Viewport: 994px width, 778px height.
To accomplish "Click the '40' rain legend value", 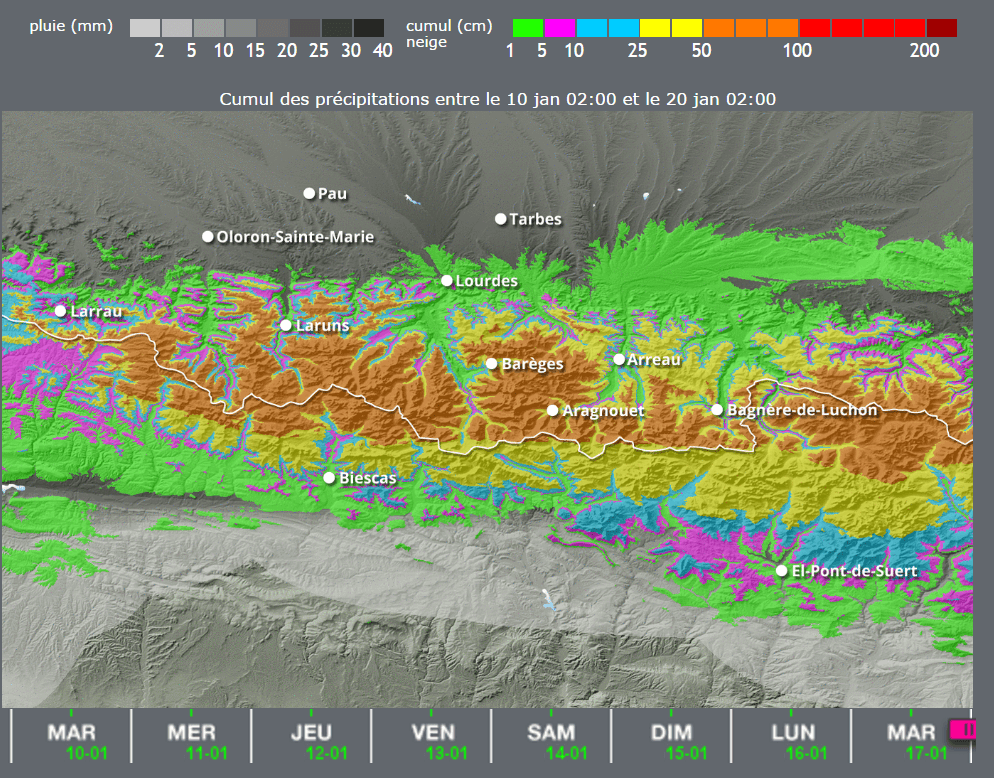I will point(383,50).
